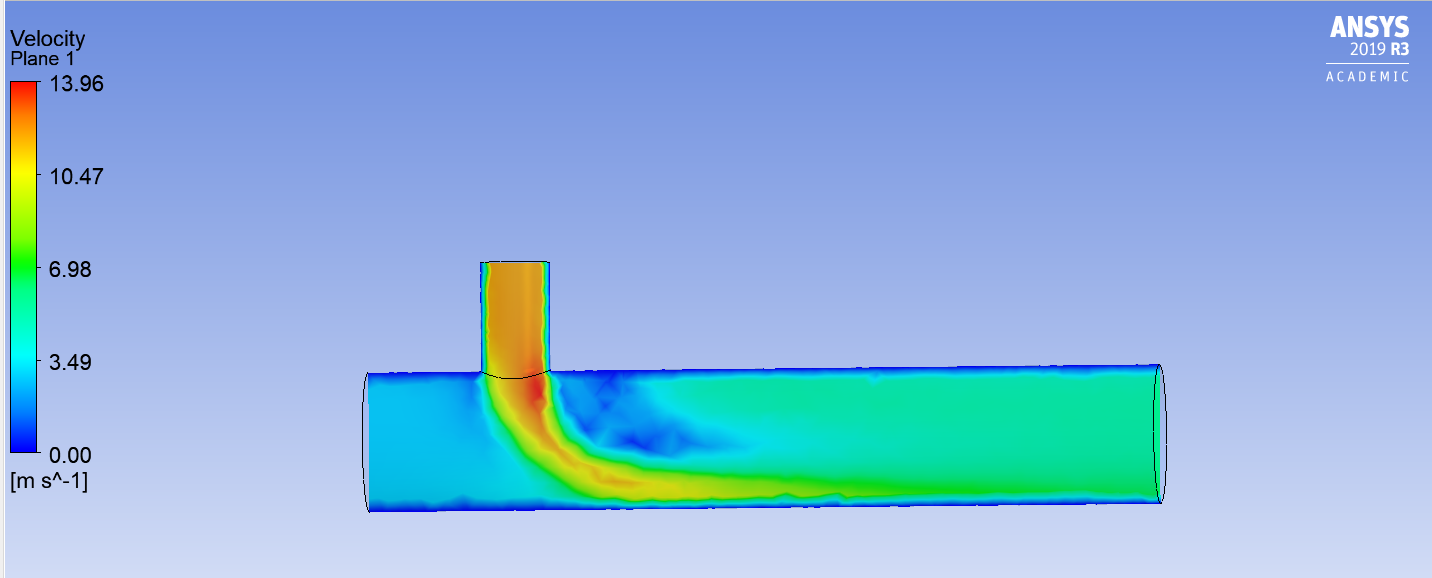The width and height of the screenshot is (1432, 578).
Task: Select the vertical branch pipe at its top
Action: (515, 268)
